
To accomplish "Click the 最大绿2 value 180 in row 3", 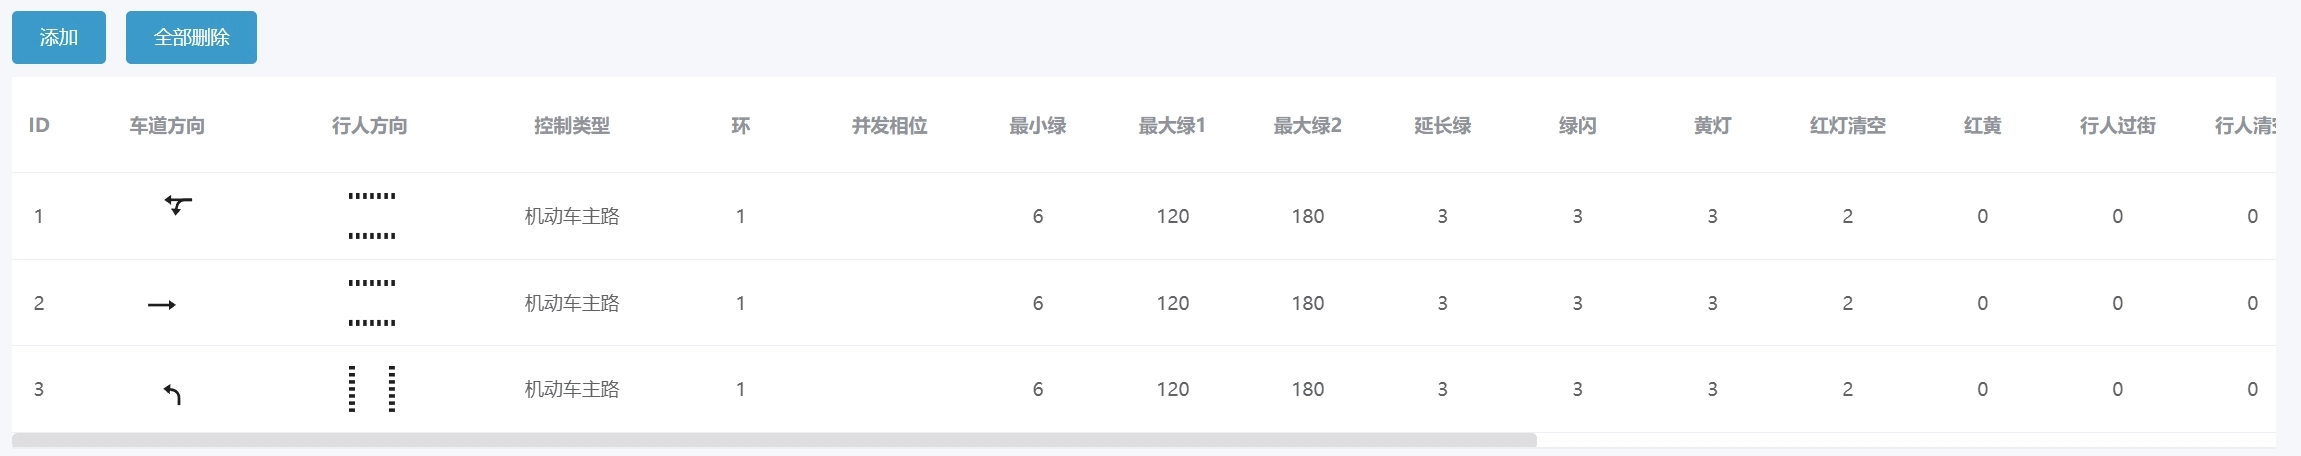I will coord(1308,389).
